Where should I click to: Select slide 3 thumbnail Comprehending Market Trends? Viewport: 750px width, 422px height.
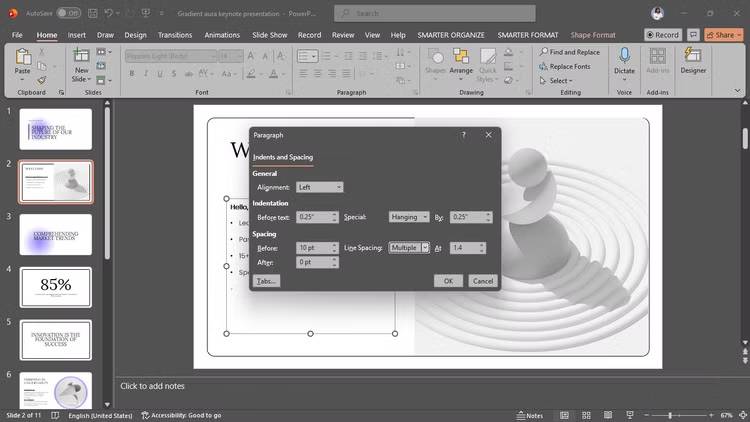click(55, 234)
